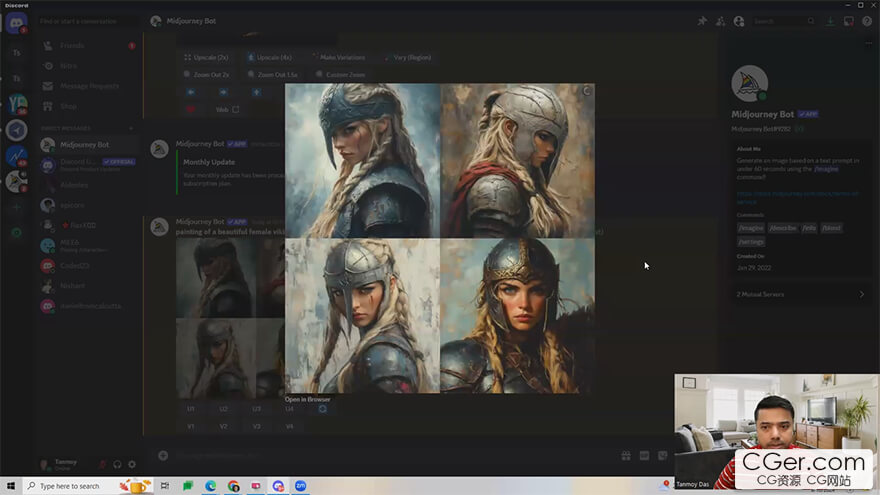
Task: Open the Nitro tab
Action: pos(88,66)
